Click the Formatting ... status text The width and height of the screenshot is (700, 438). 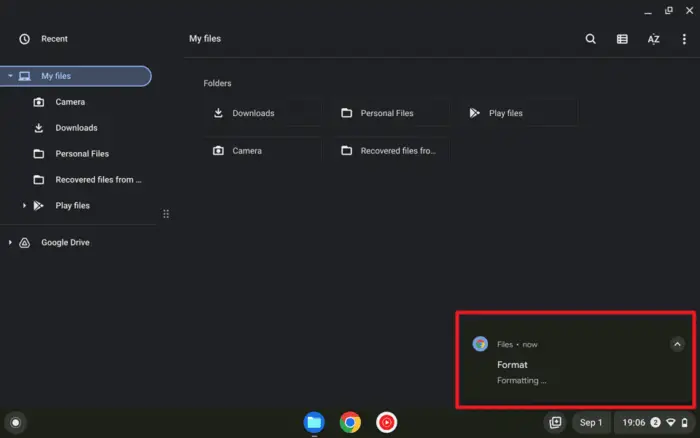tap(521, 380)
